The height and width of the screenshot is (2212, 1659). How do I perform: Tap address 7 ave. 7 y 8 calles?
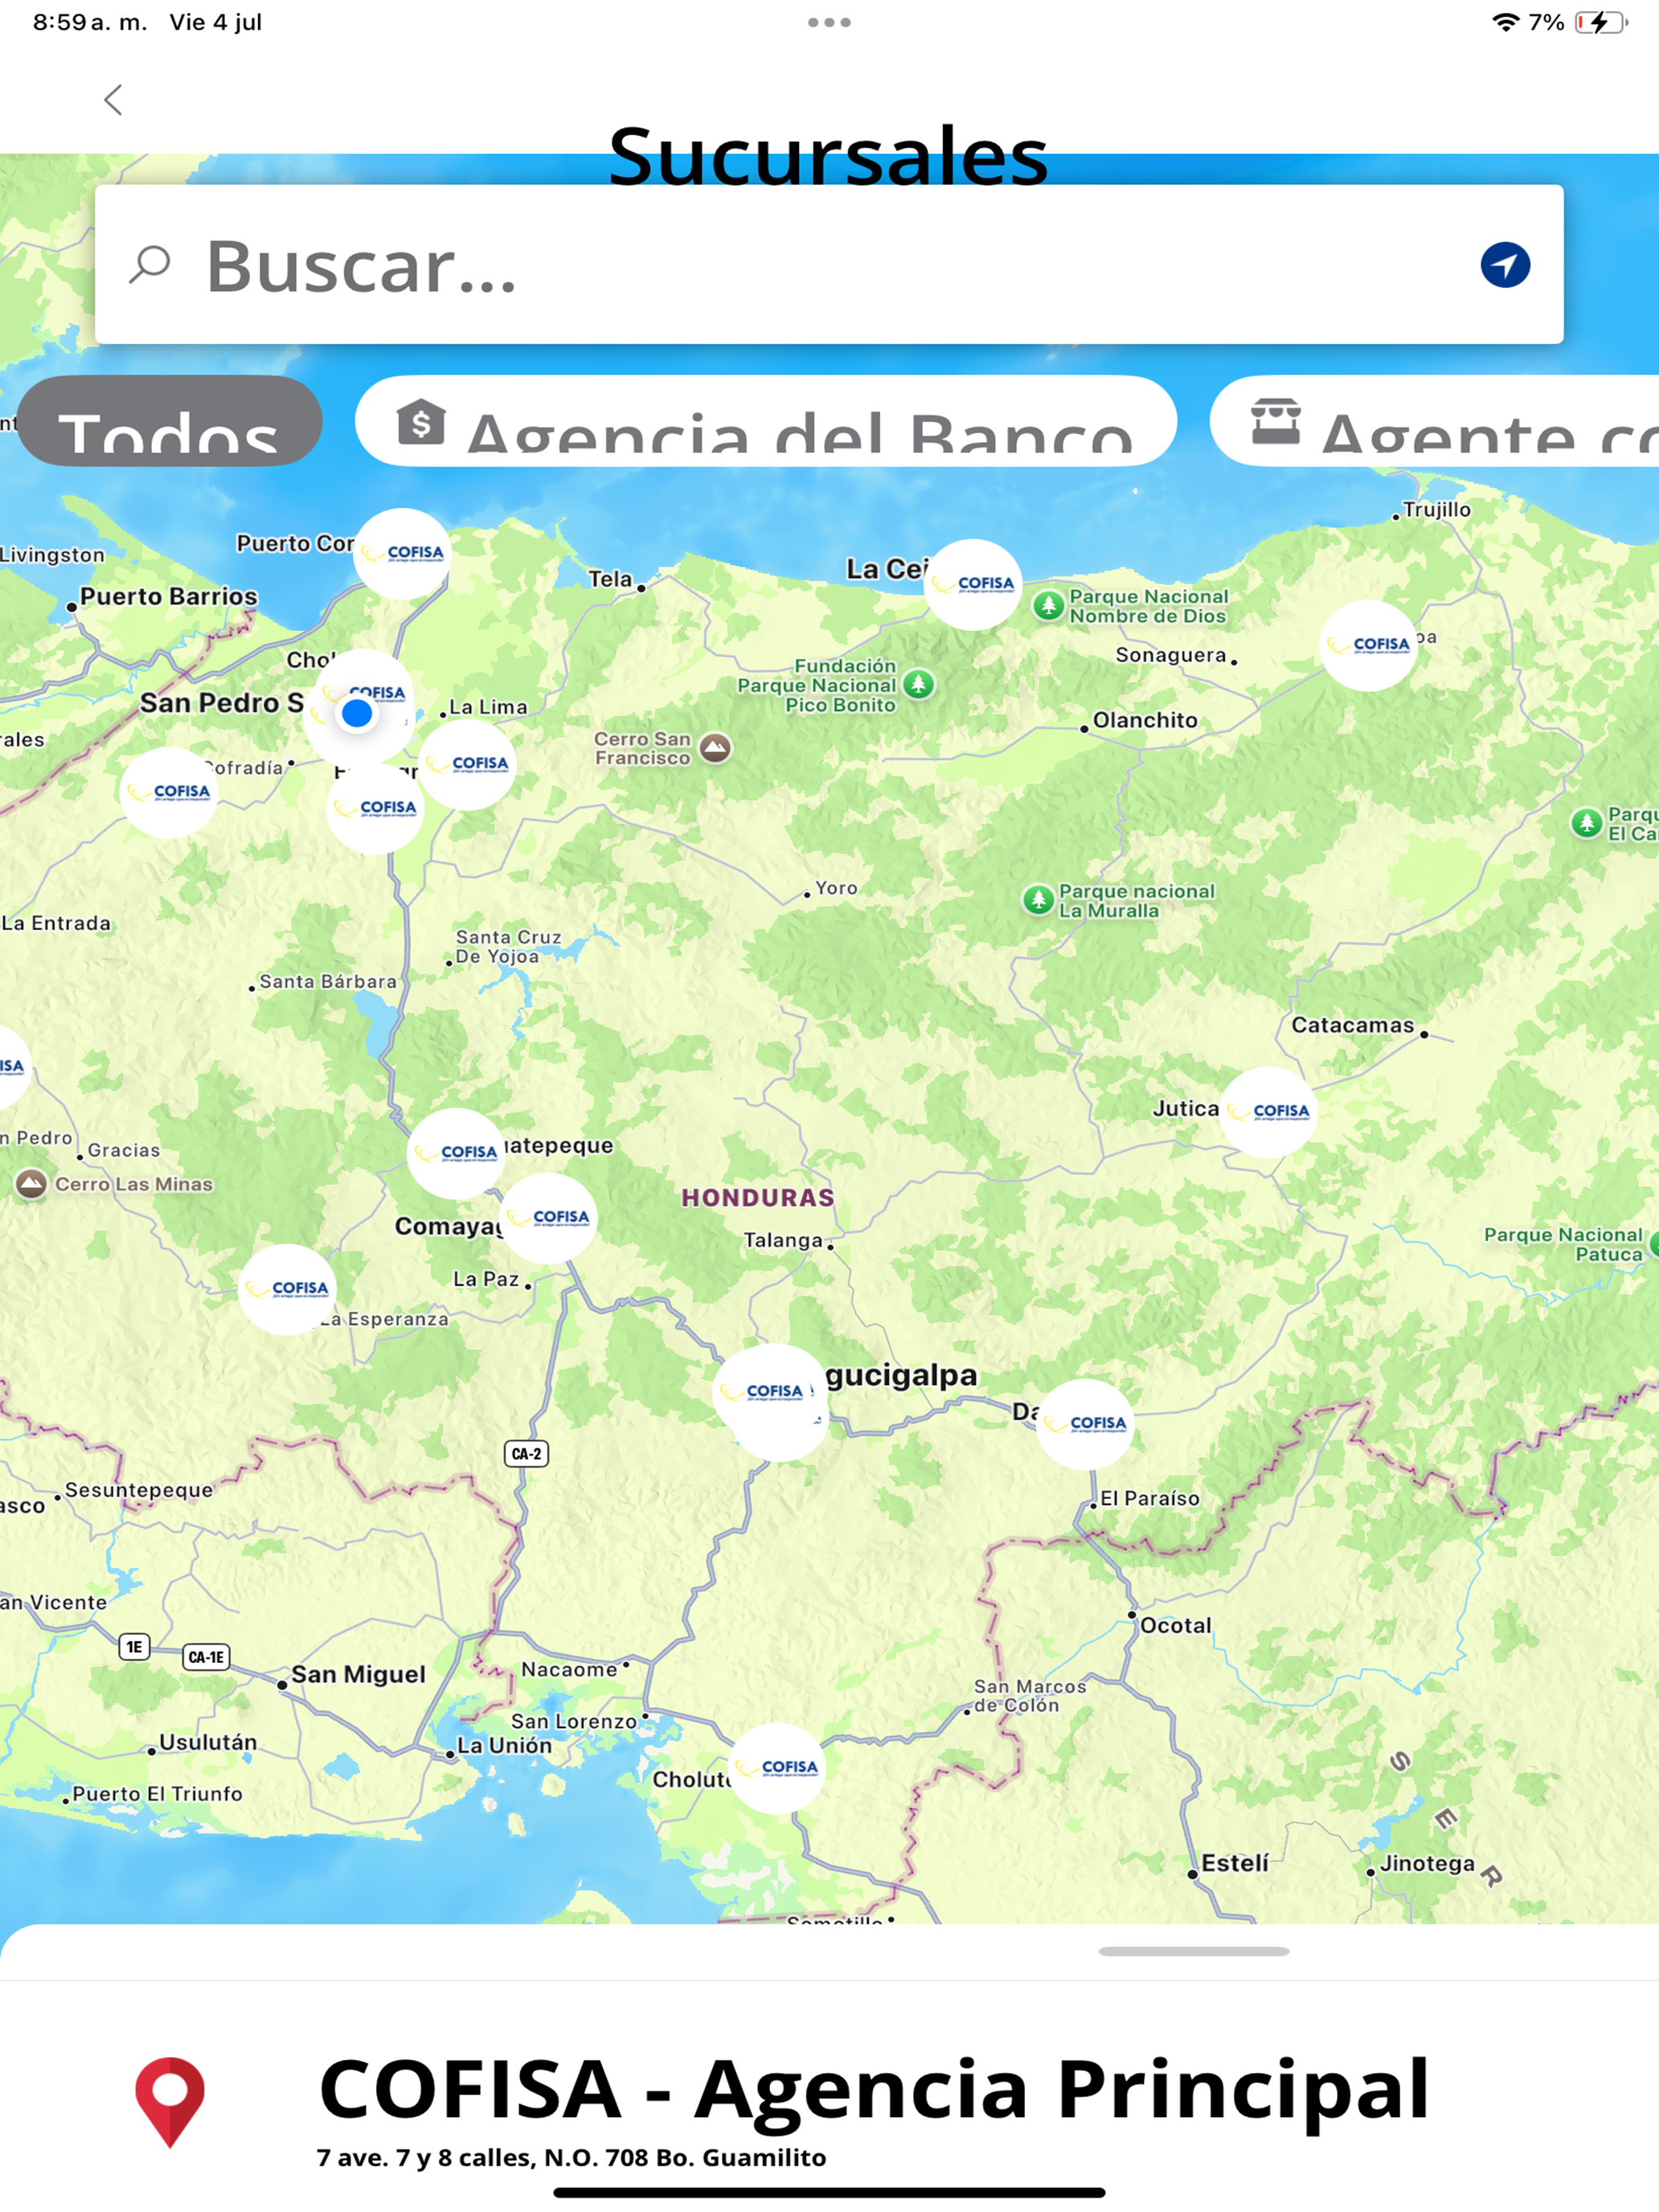point(571,2158)
